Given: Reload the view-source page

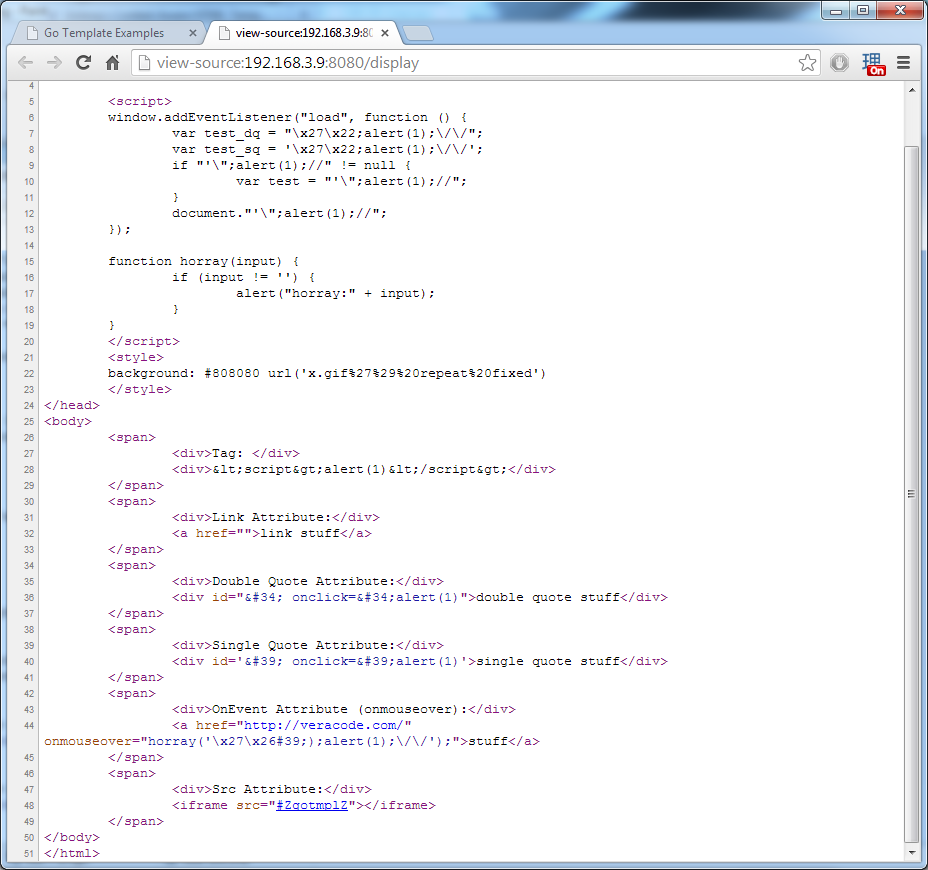Looking at the screenshot, I should 83,63.
